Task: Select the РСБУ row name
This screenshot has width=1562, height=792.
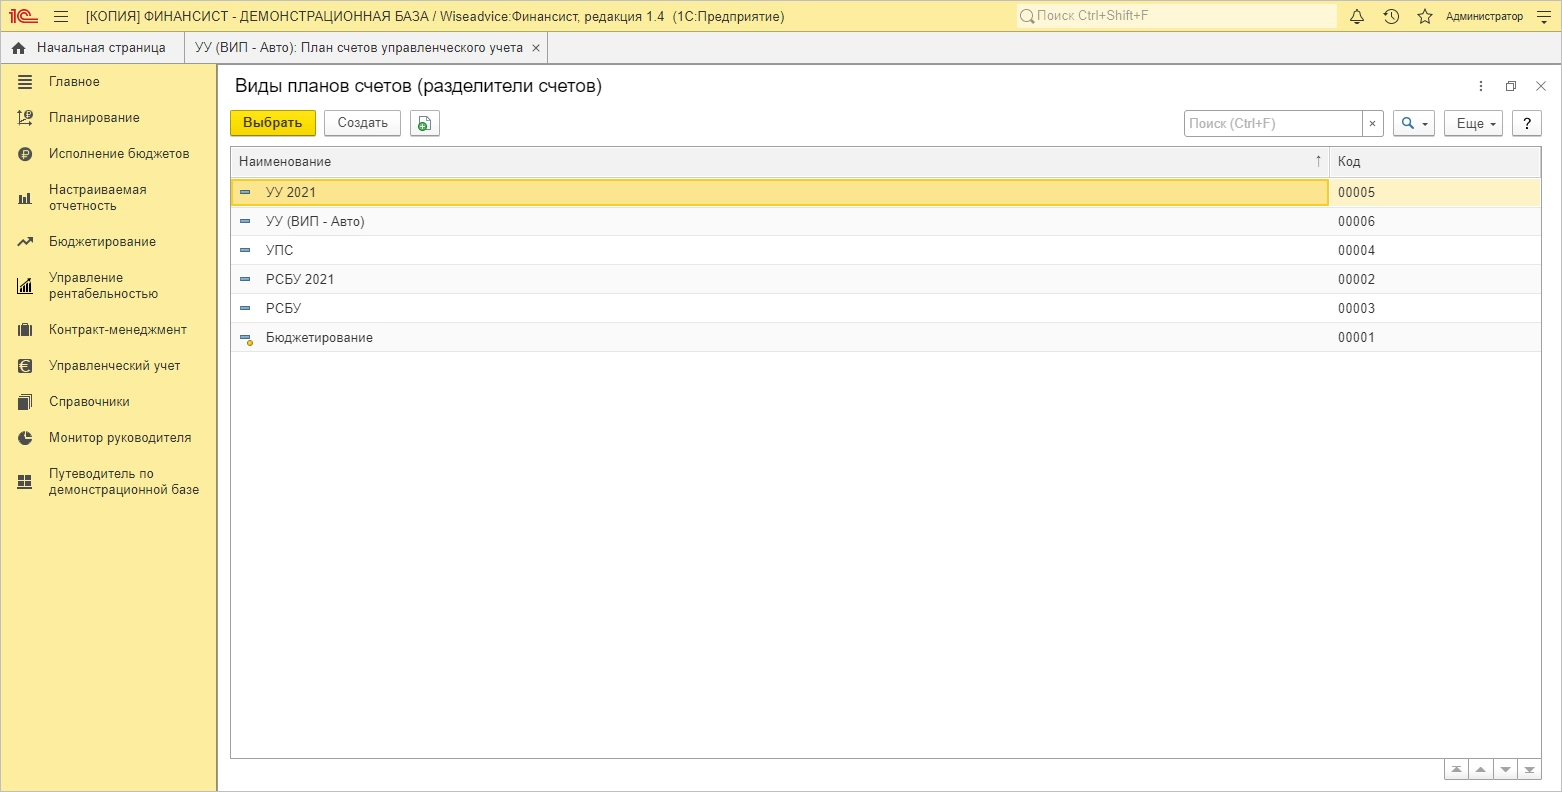Action: point(283,308)
